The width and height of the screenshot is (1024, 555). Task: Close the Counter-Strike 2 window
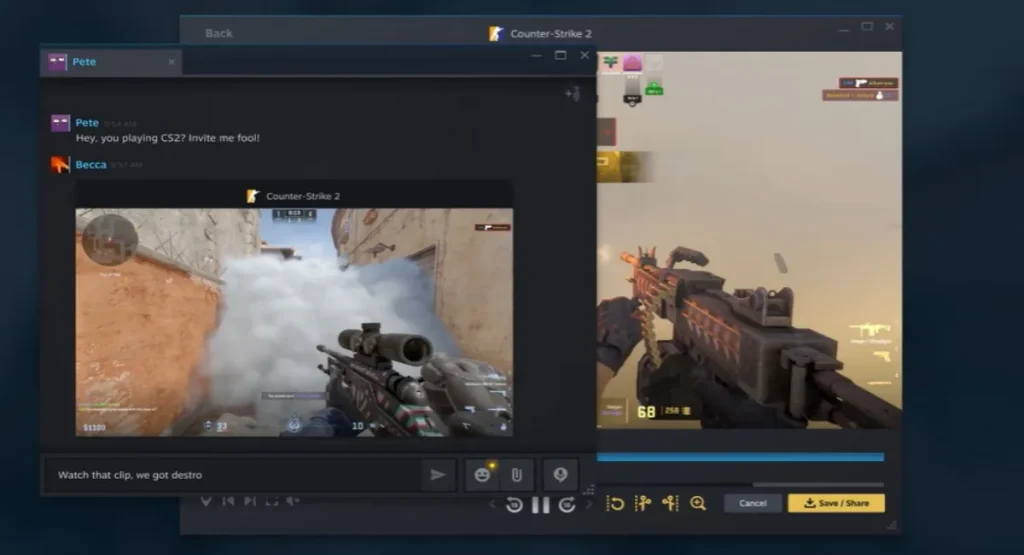[x=889, y=27]
